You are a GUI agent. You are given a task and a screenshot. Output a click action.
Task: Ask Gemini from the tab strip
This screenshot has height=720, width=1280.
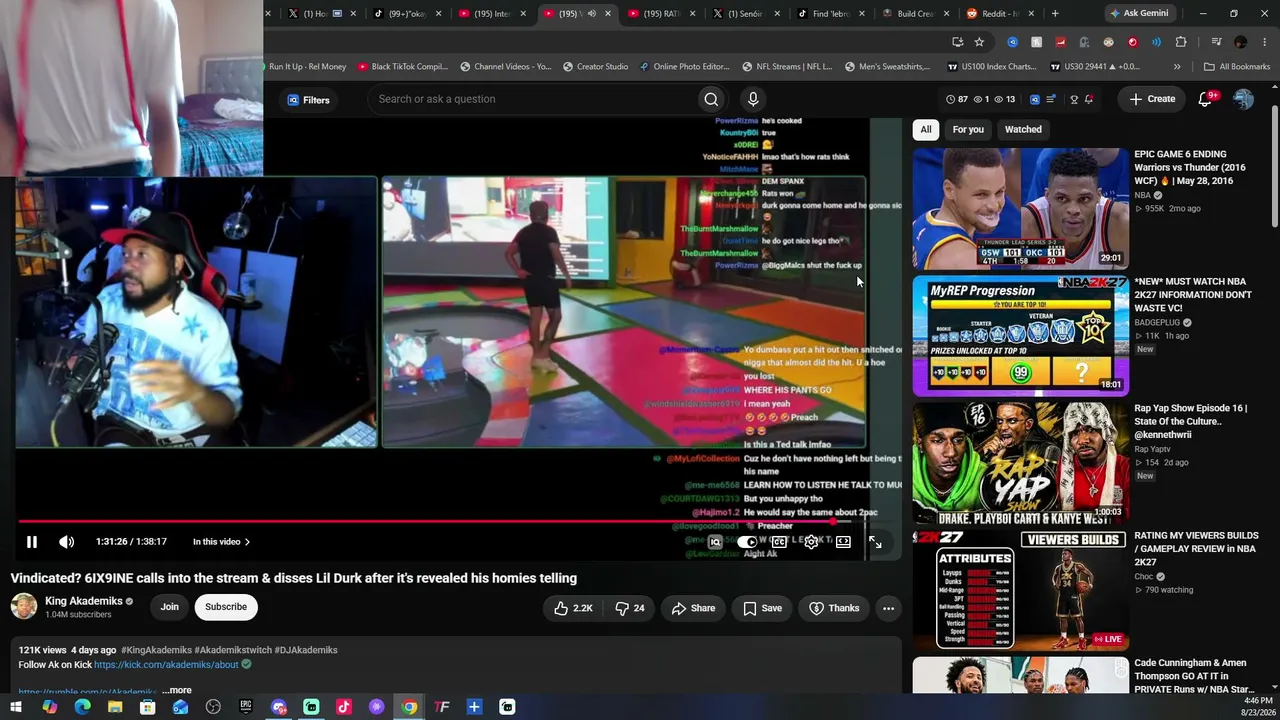(x=1140, y=13)
